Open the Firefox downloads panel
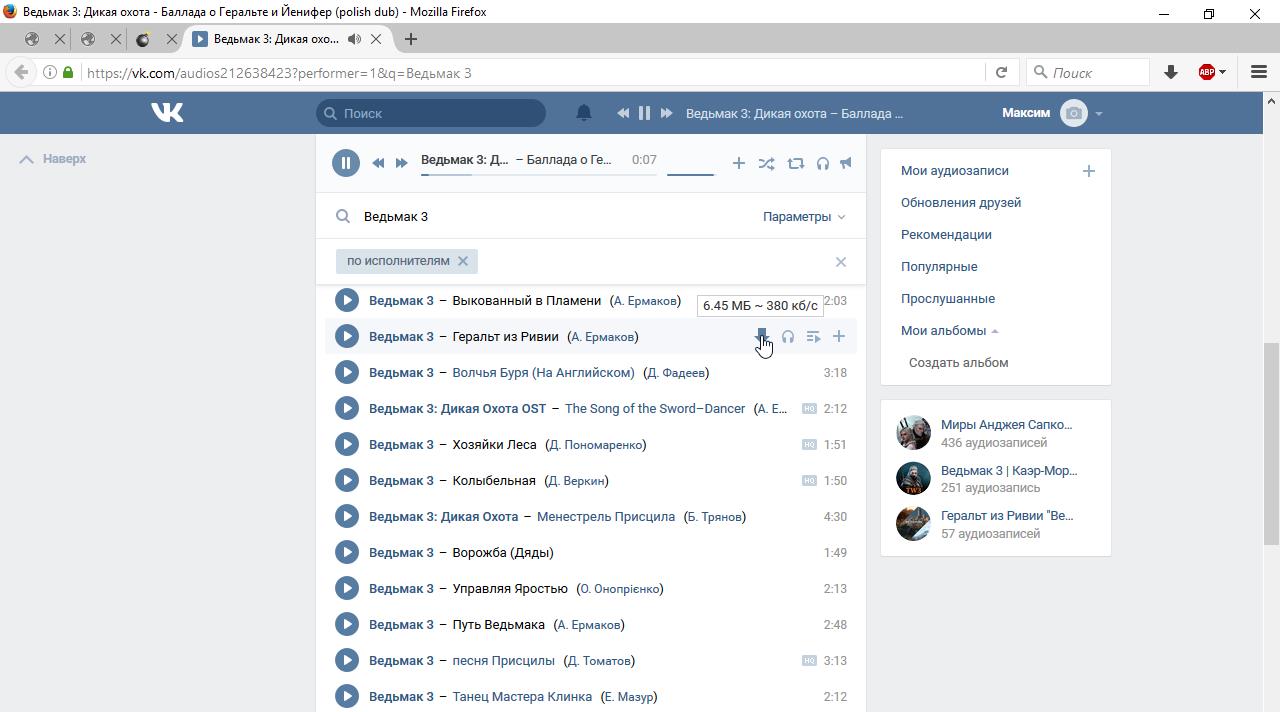The height and width of the screenshot is (712, 1280). coord(1171,72)
